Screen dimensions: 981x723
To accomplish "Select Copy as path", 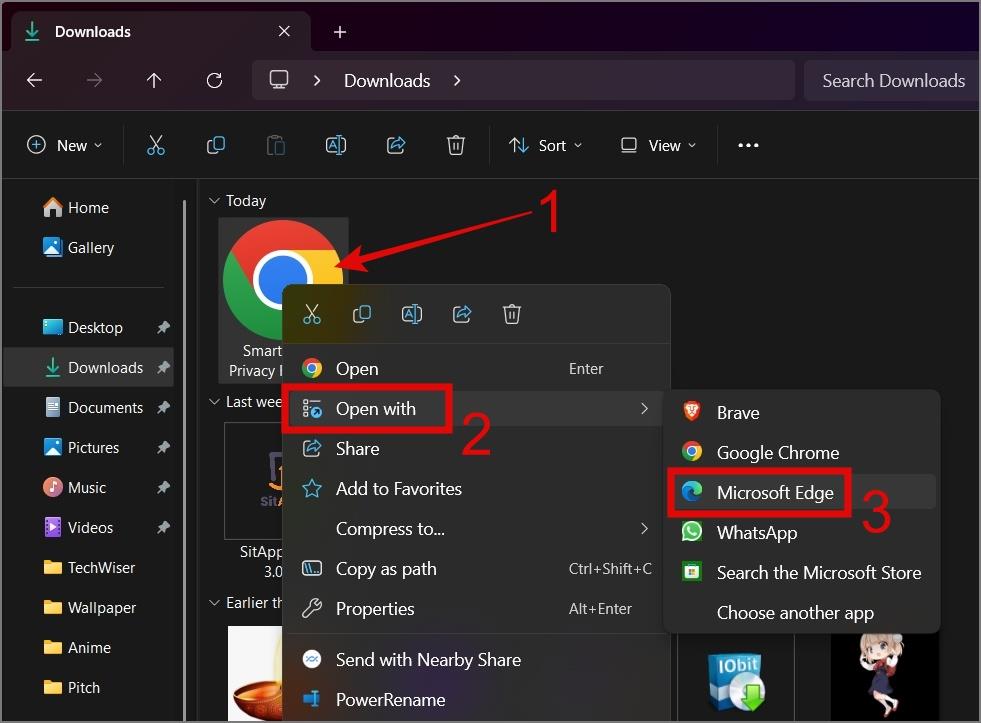I will coord(476,569).
